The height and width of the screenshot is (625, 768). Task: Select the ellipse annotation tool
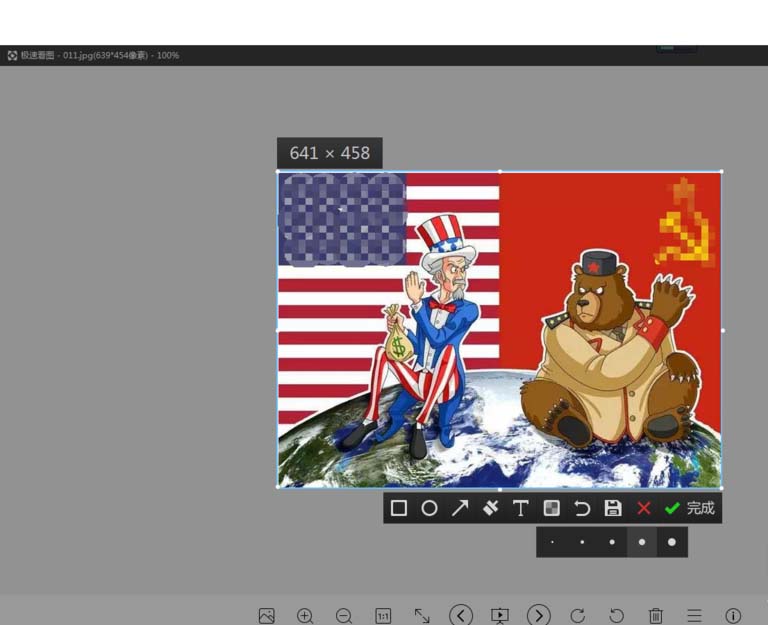pos(430,508)
